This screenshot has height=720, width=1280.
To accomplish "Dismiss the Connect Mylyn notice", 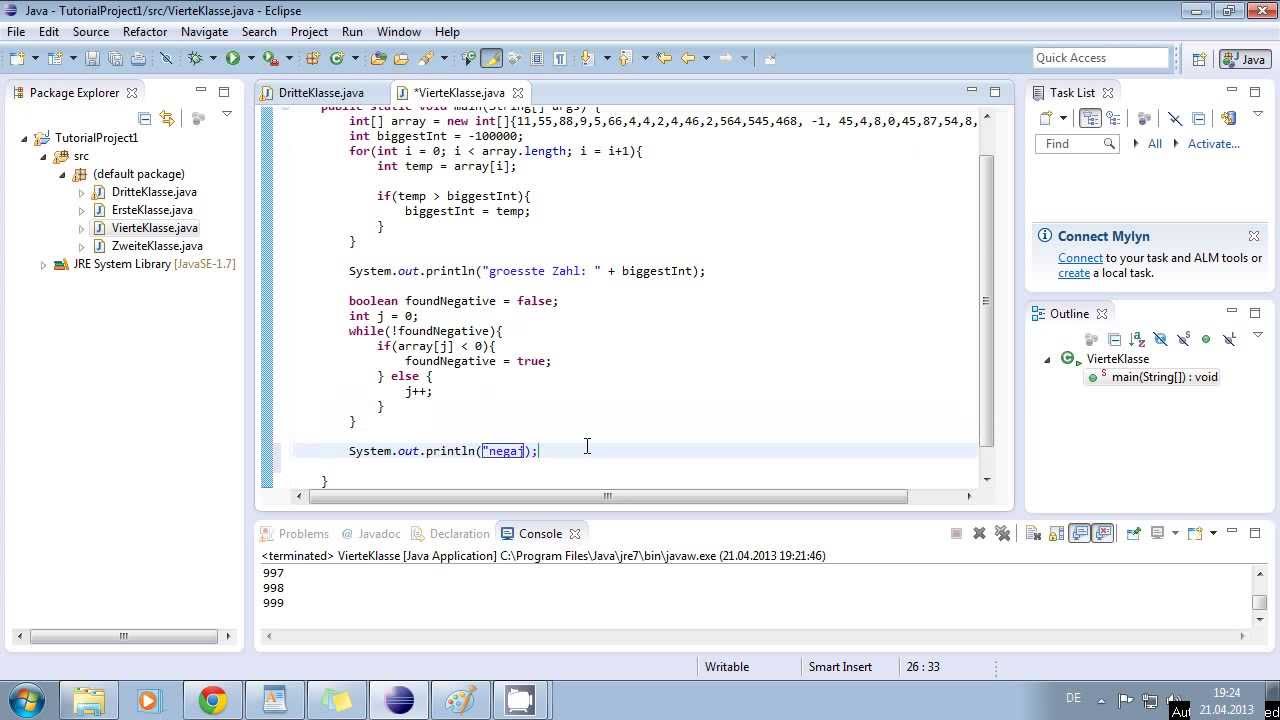I will 1254,236.
